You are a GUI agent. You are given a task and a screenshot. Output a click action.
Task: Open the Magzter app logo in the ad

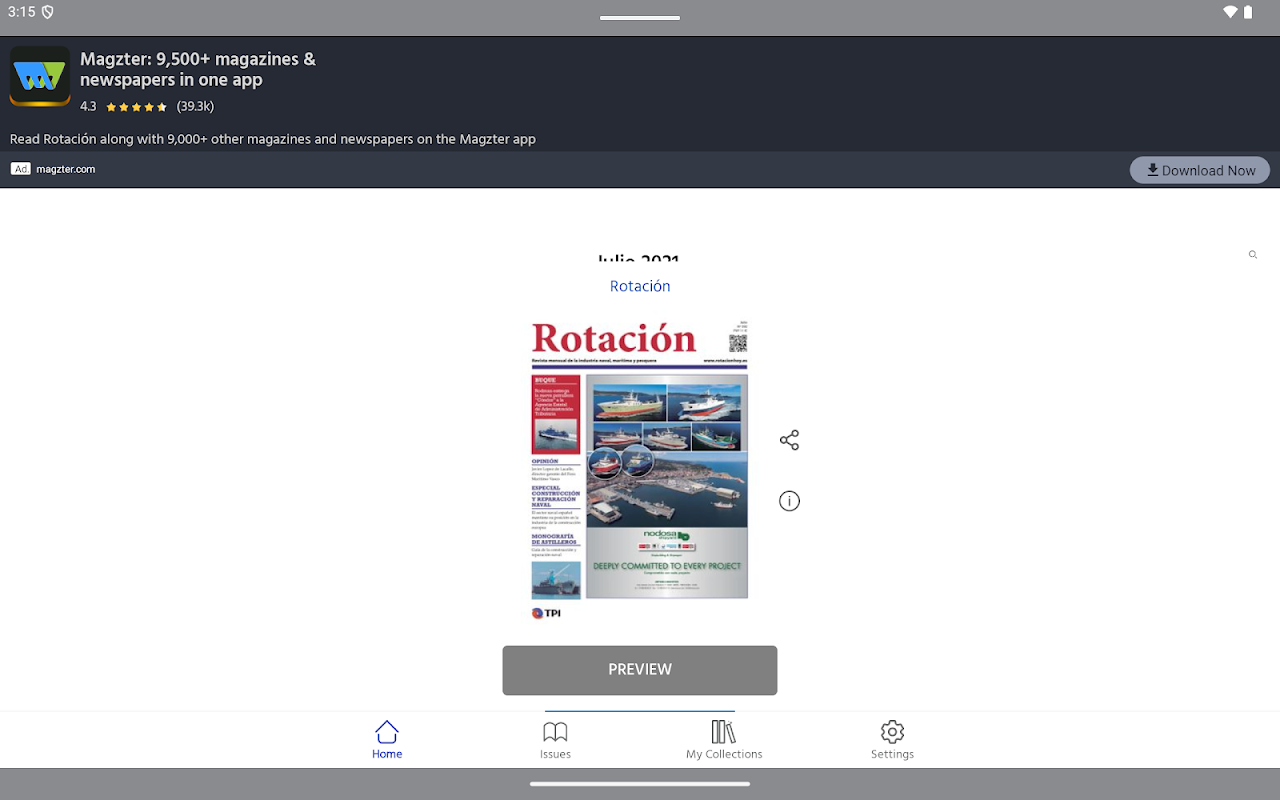point(40,76)
